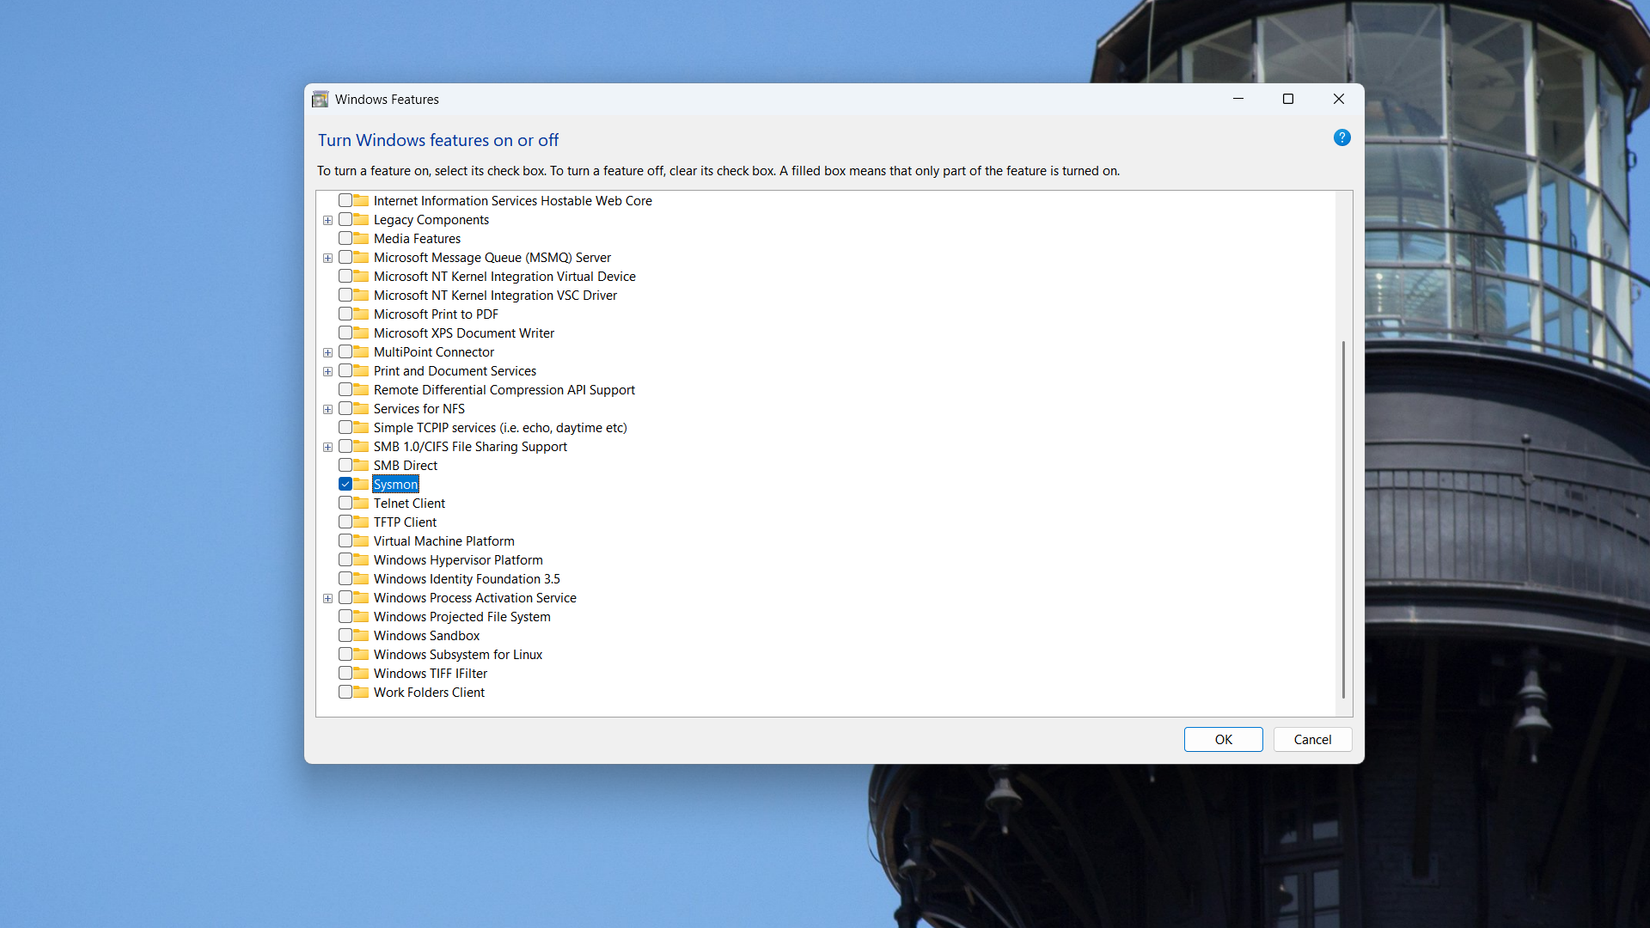The image size is (1650, 928).
Task: Dismiss the dialog with Cancel
Action: coord(1312,739)
